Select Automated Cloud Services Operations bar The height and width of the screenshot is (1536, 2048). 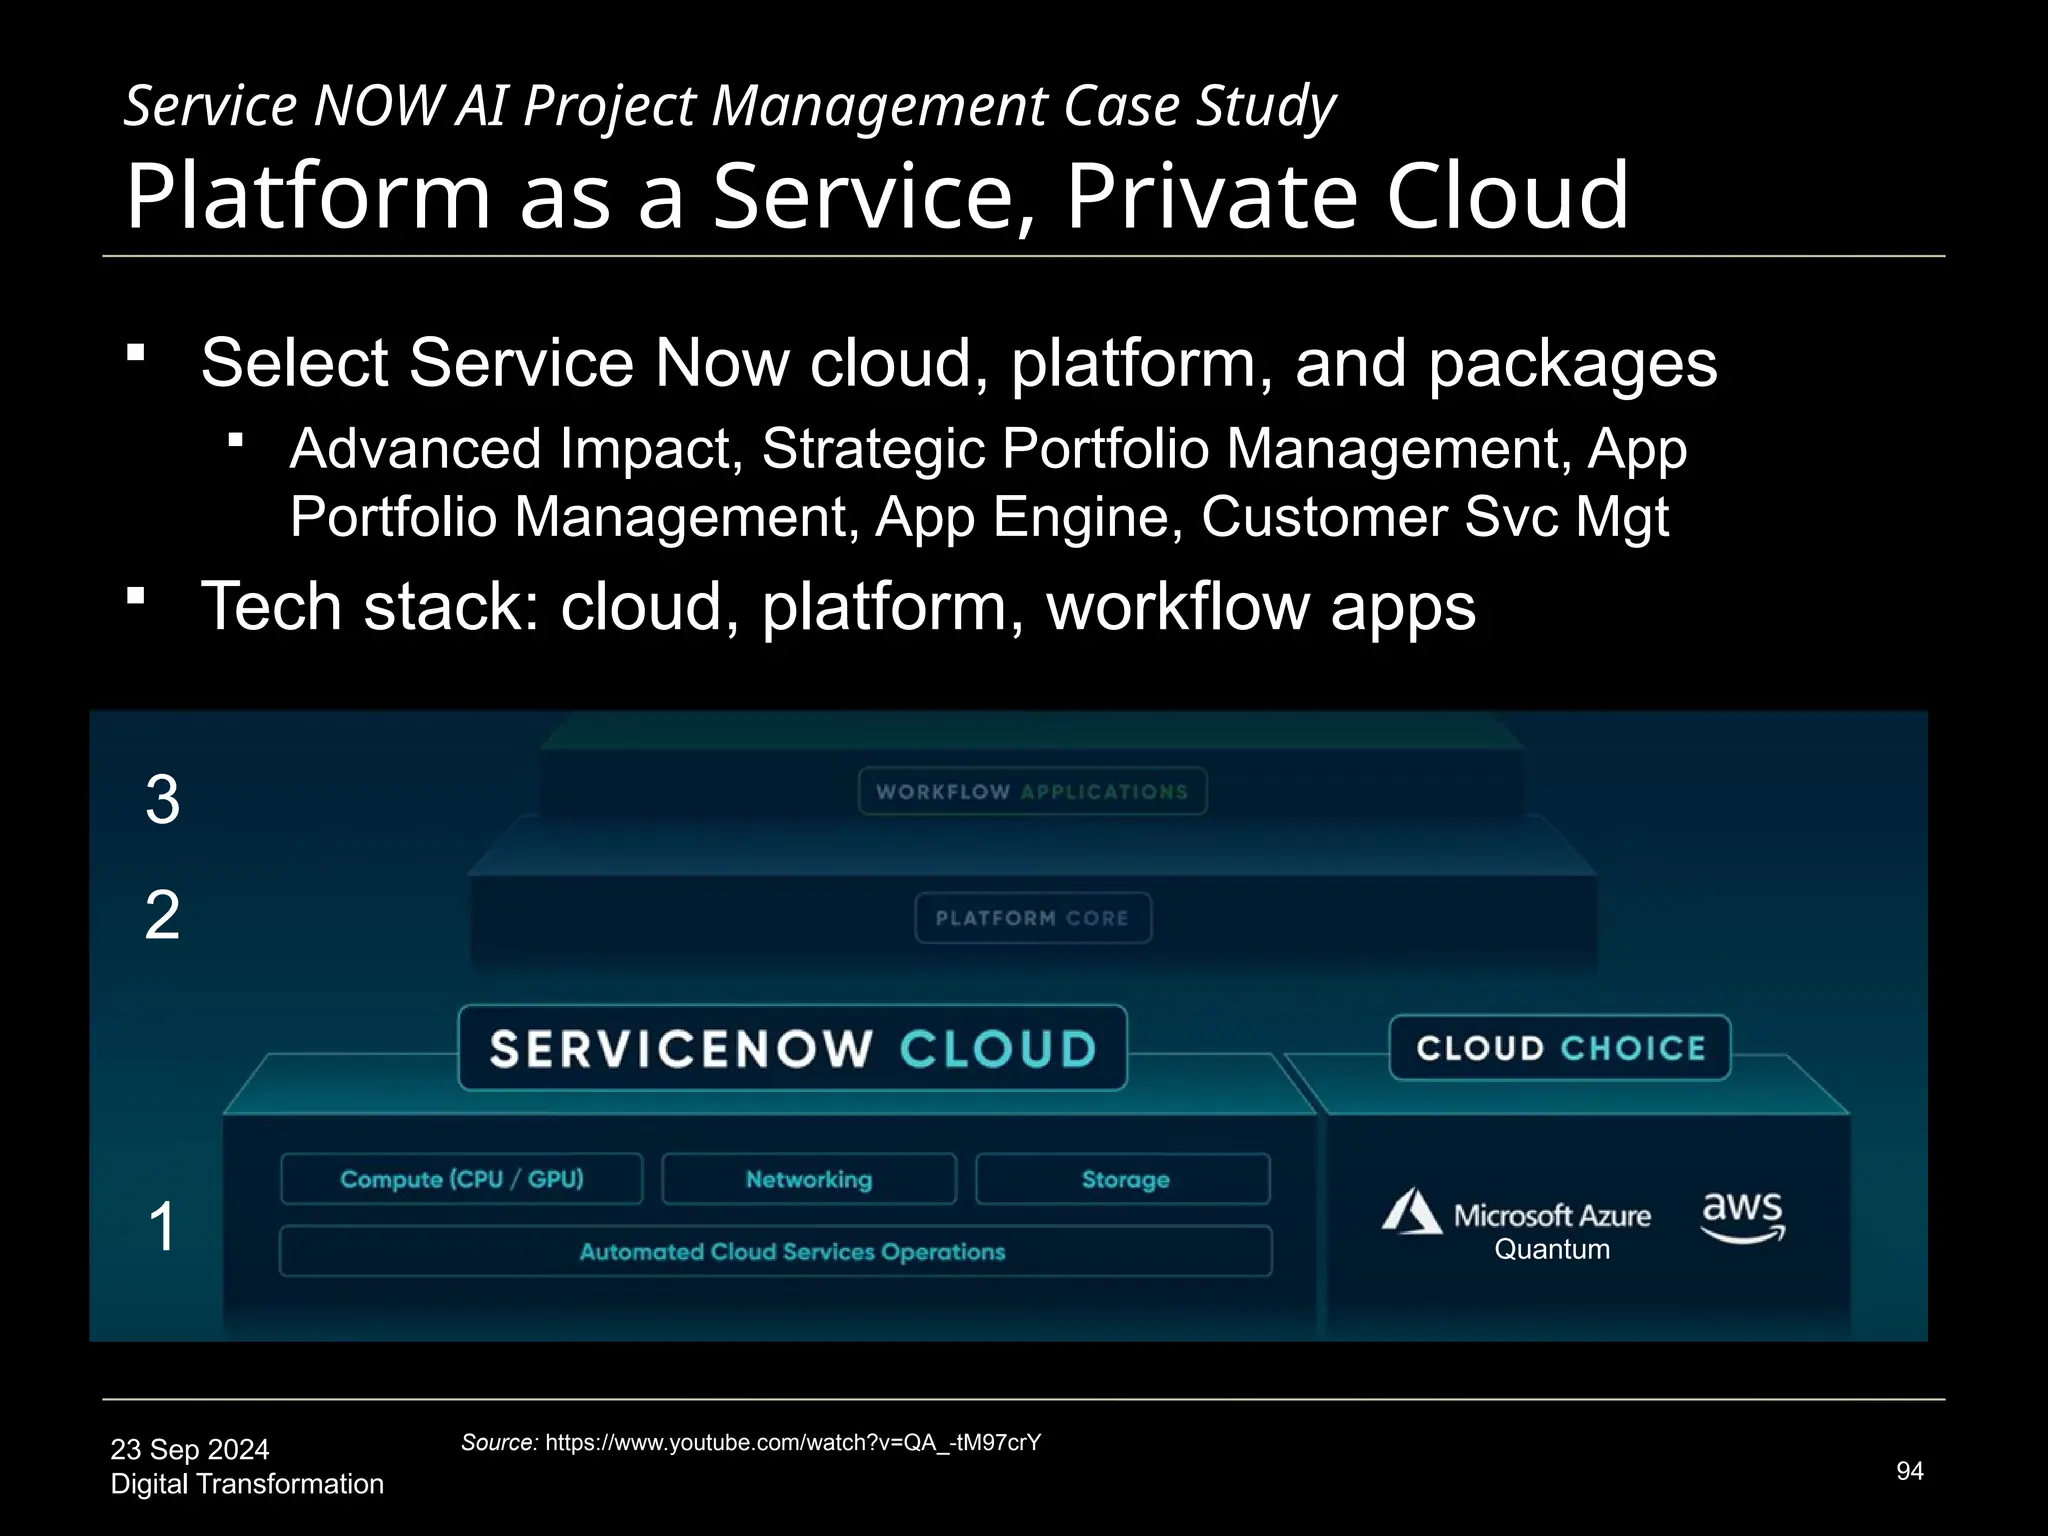(776, 1251)
